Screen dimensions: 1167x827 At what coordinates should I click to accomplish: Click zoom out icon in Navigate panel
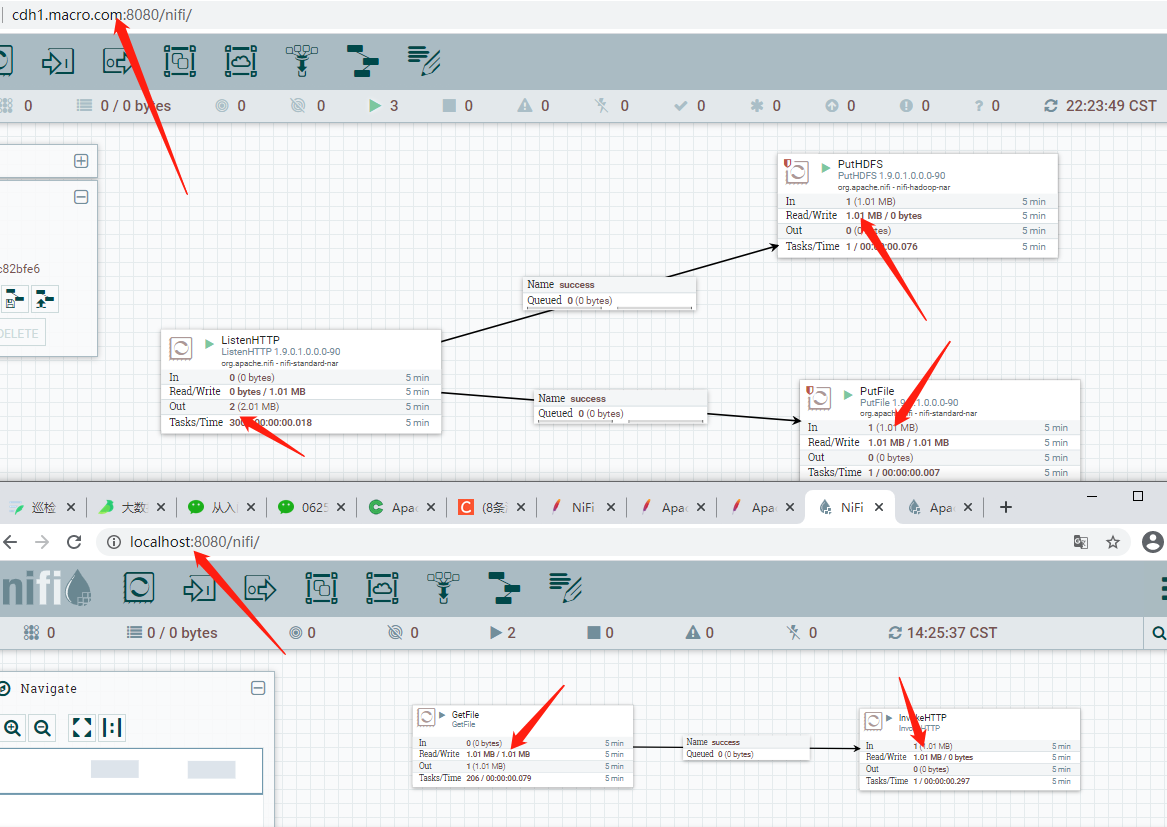(42, 727)
